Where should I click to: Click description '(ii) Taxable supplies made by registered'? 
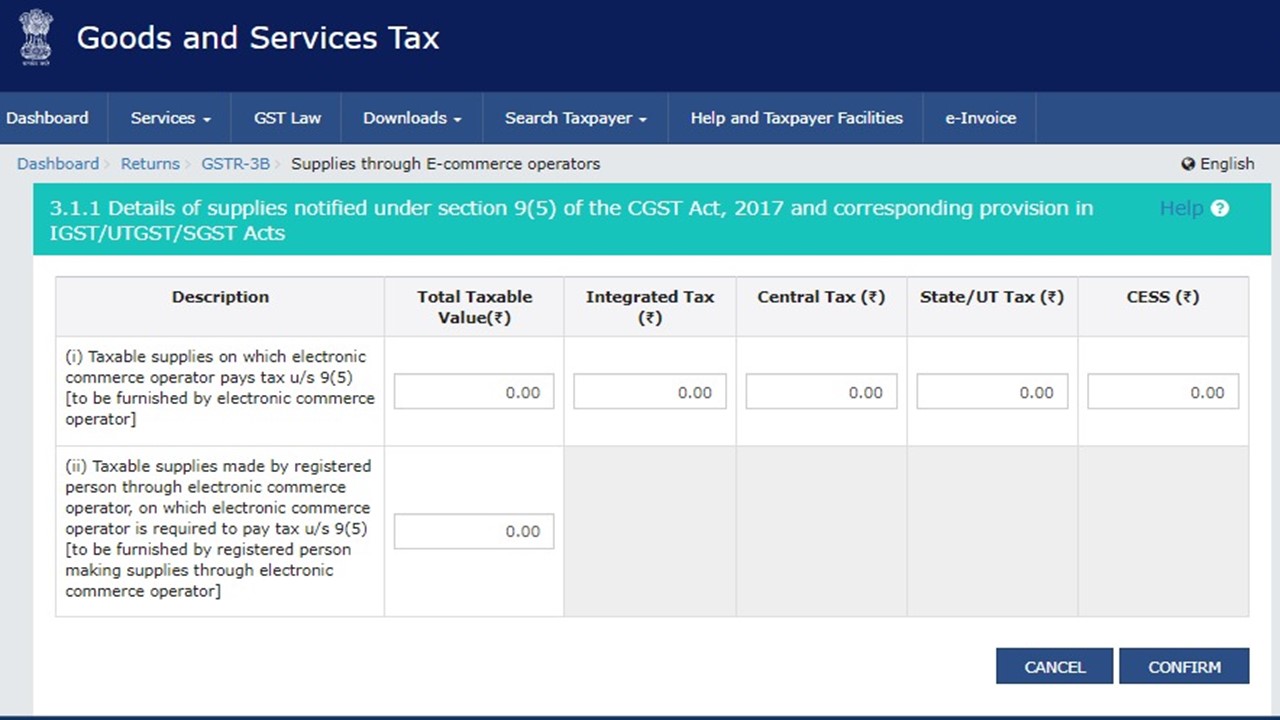218,466
